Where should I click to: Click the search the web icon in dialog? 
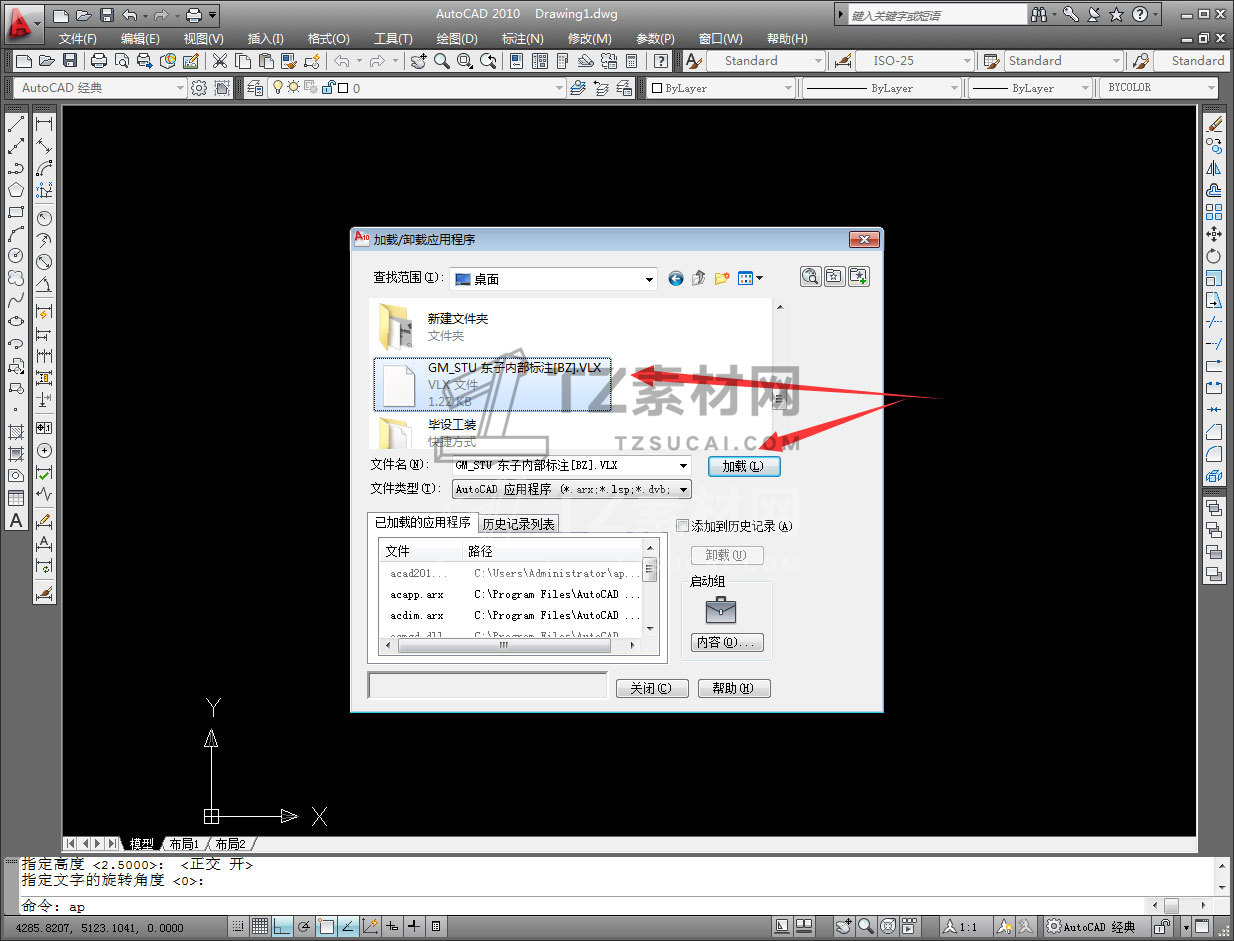810,277
